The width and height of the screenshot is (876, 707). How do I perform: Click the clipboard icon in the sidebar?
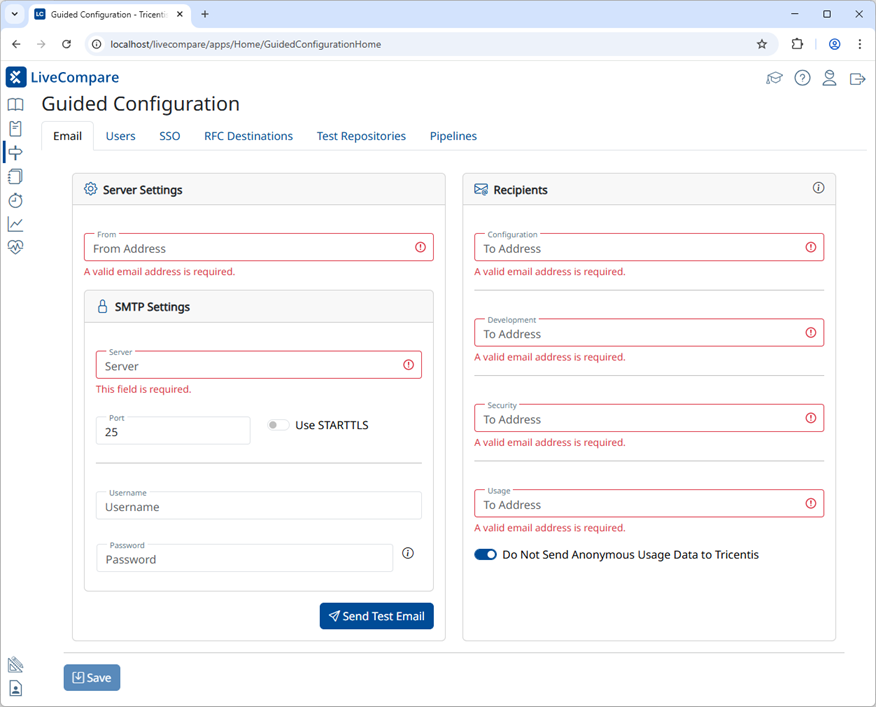click(x=15, y=128)
